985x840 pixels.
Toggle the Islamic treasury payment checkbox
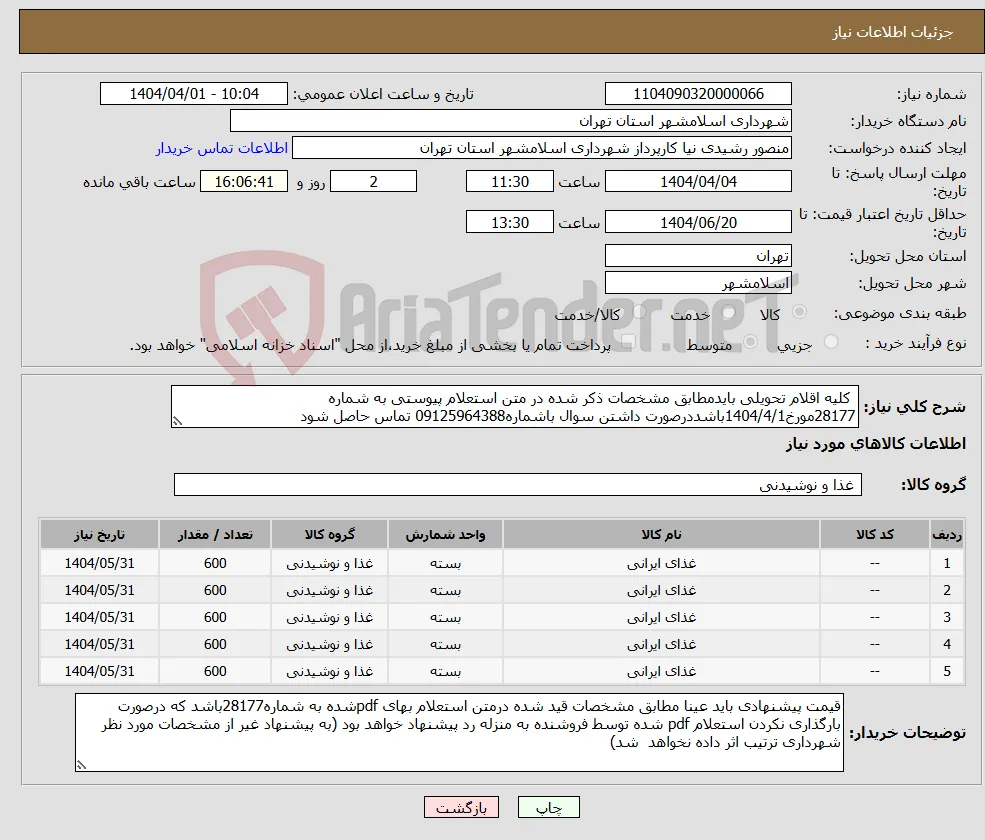pyautogui.click(x=628, y=342)
